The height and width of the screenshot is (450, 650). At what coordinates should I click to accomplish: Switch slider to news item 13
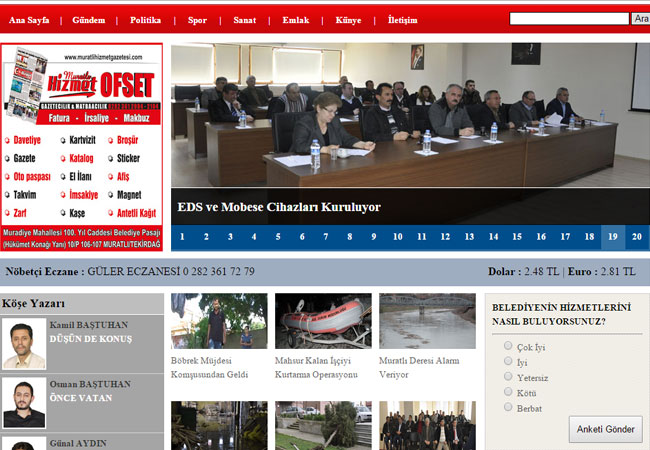469,237
